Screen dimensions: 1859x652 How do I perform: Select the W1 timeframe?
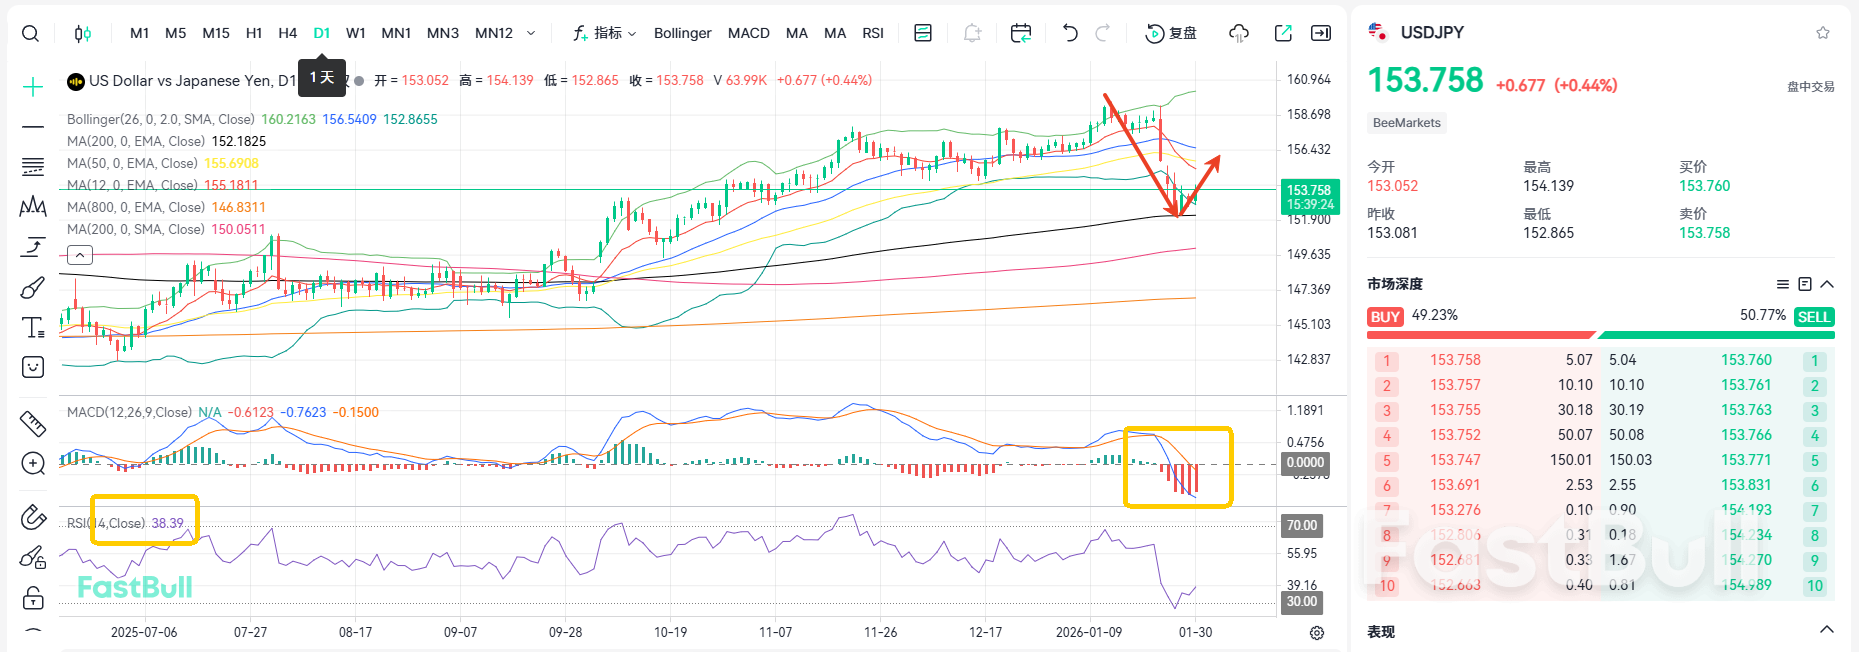click(355, 33)
